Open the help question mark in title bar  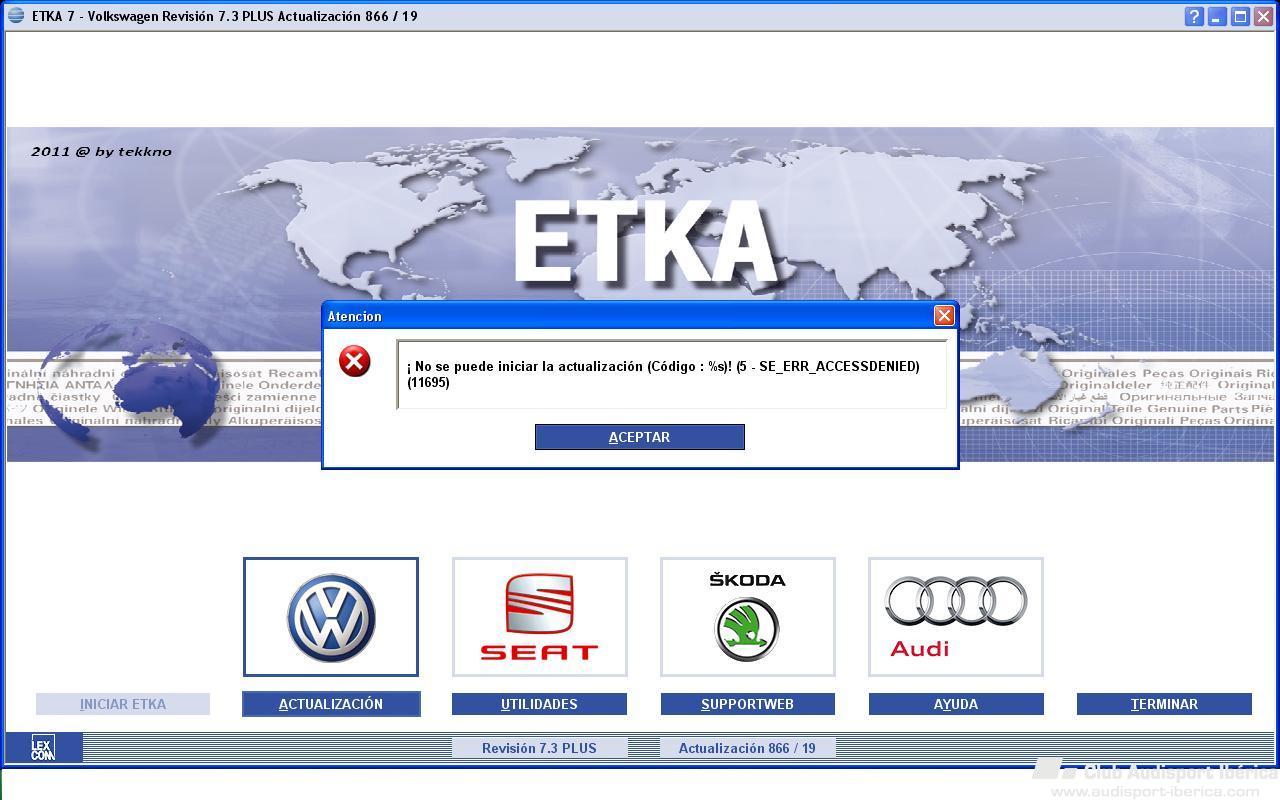1193,16
